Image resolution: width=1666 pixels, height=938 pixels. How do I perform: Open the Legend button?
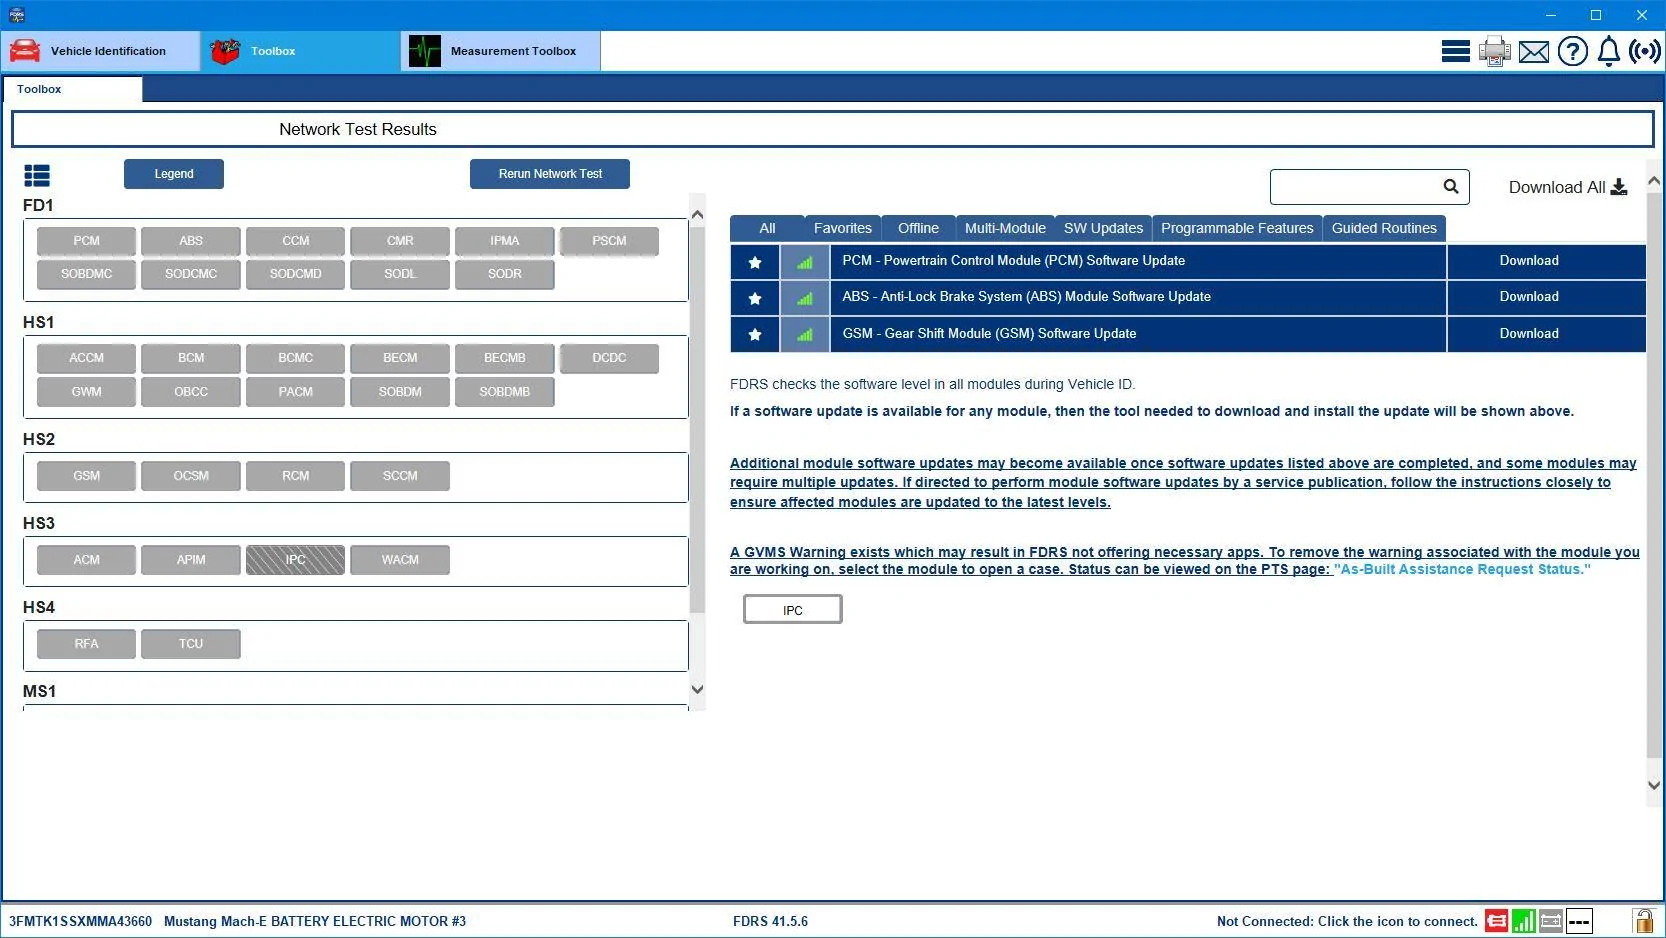click(174, 174)
